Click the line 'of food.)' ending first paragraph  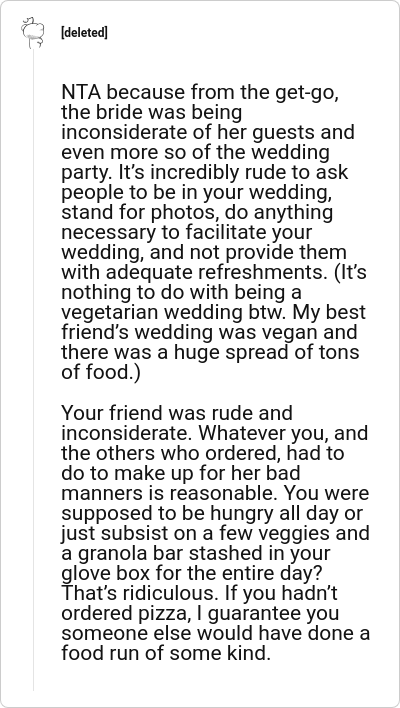point(101,373)
